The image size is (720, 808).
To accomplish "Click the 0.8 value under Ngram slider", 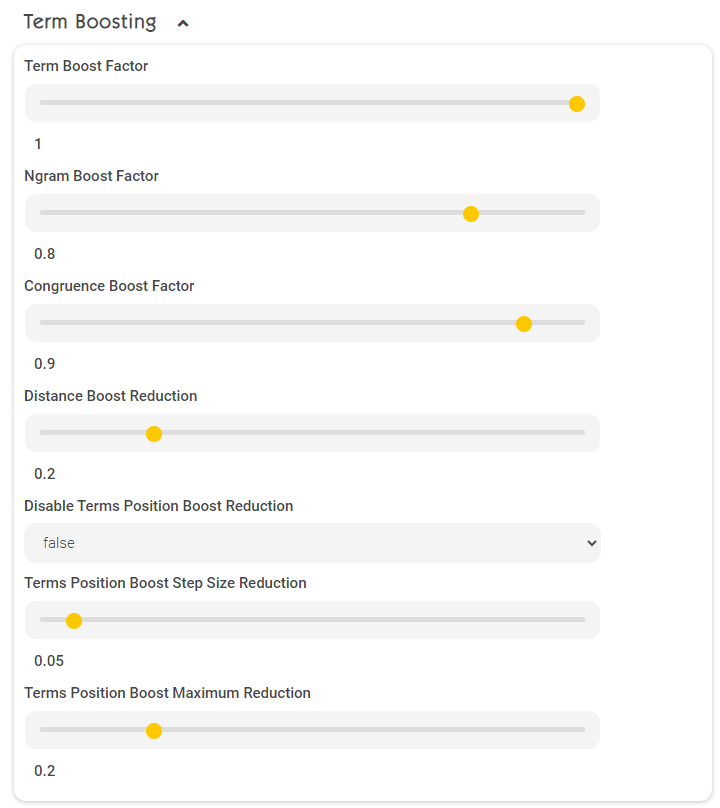I will [x=45, y=254].
